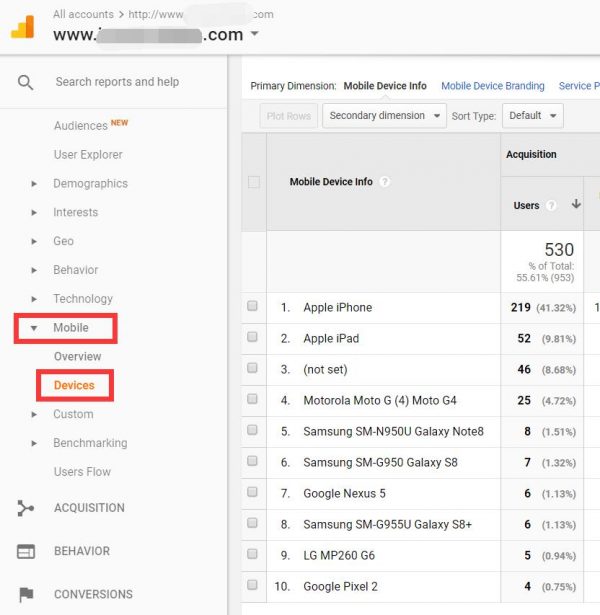600x615 pixels.
Task: Open the Secondary dimension dropdown
Action: pos(385,116)
